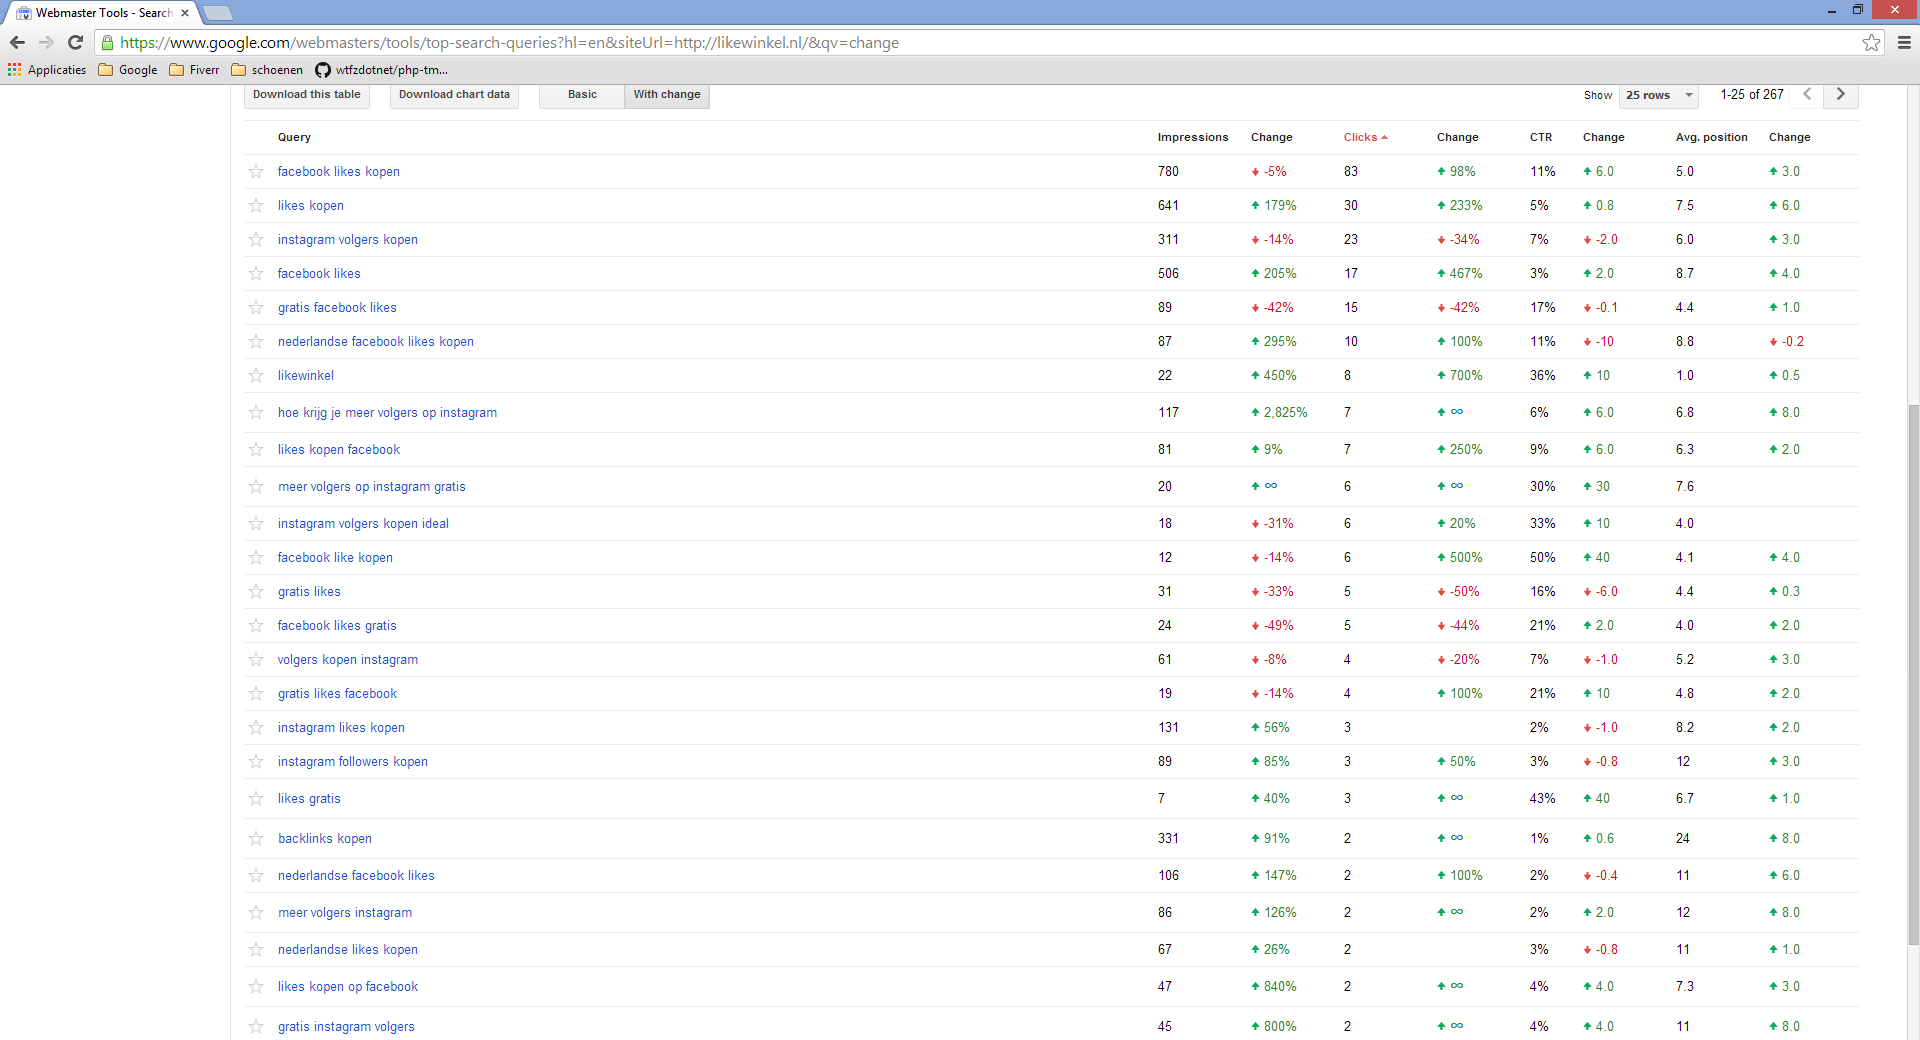
Task: Toggle star for 'likewinkel' query
Action: tap(256, 376)
